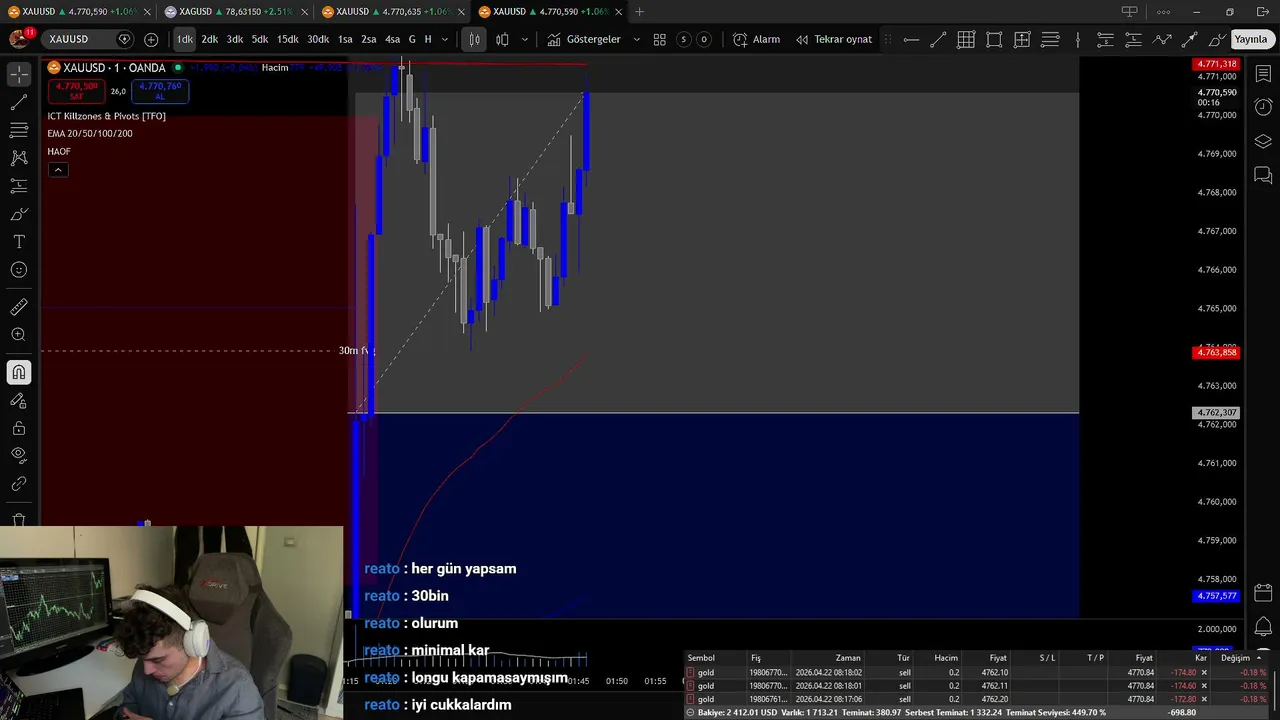Start Tekrar oynat bar replay

pos(835,39)
